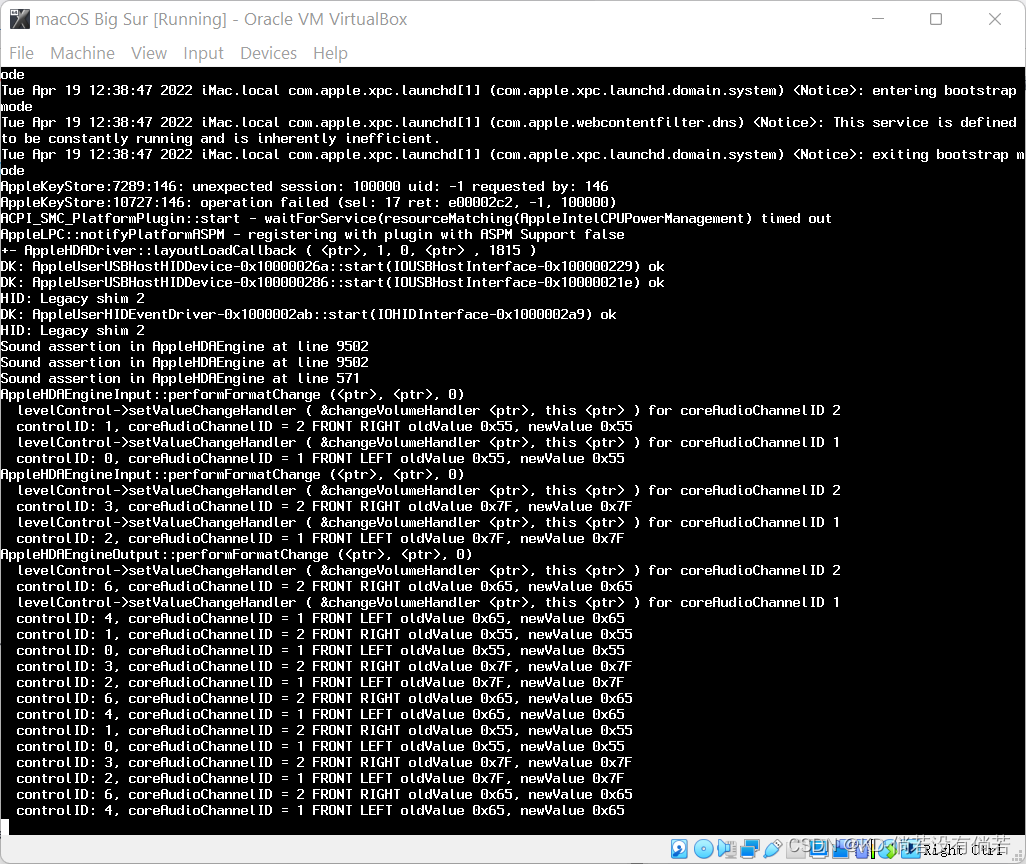The image size is (1026, 864).
Task: Open the File menu
Action: coord(21,53)
